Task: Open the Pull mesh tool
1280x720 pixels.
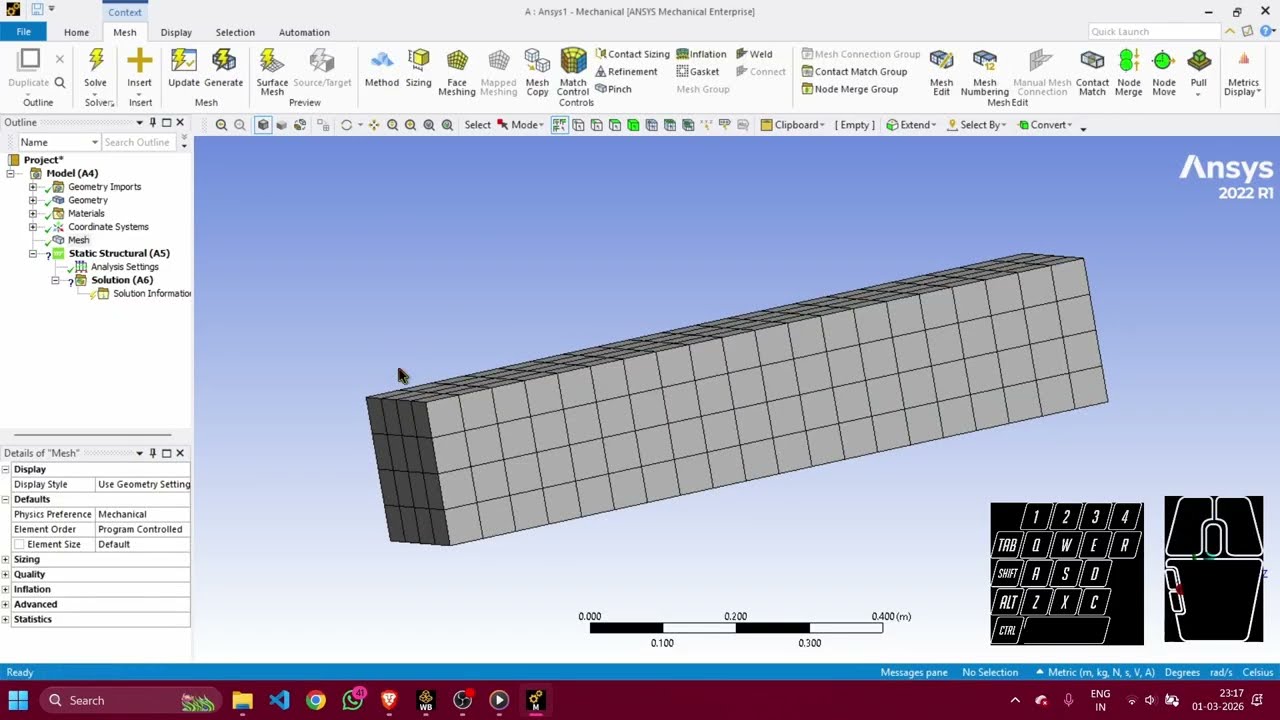Action: [x=1198, y=72]
